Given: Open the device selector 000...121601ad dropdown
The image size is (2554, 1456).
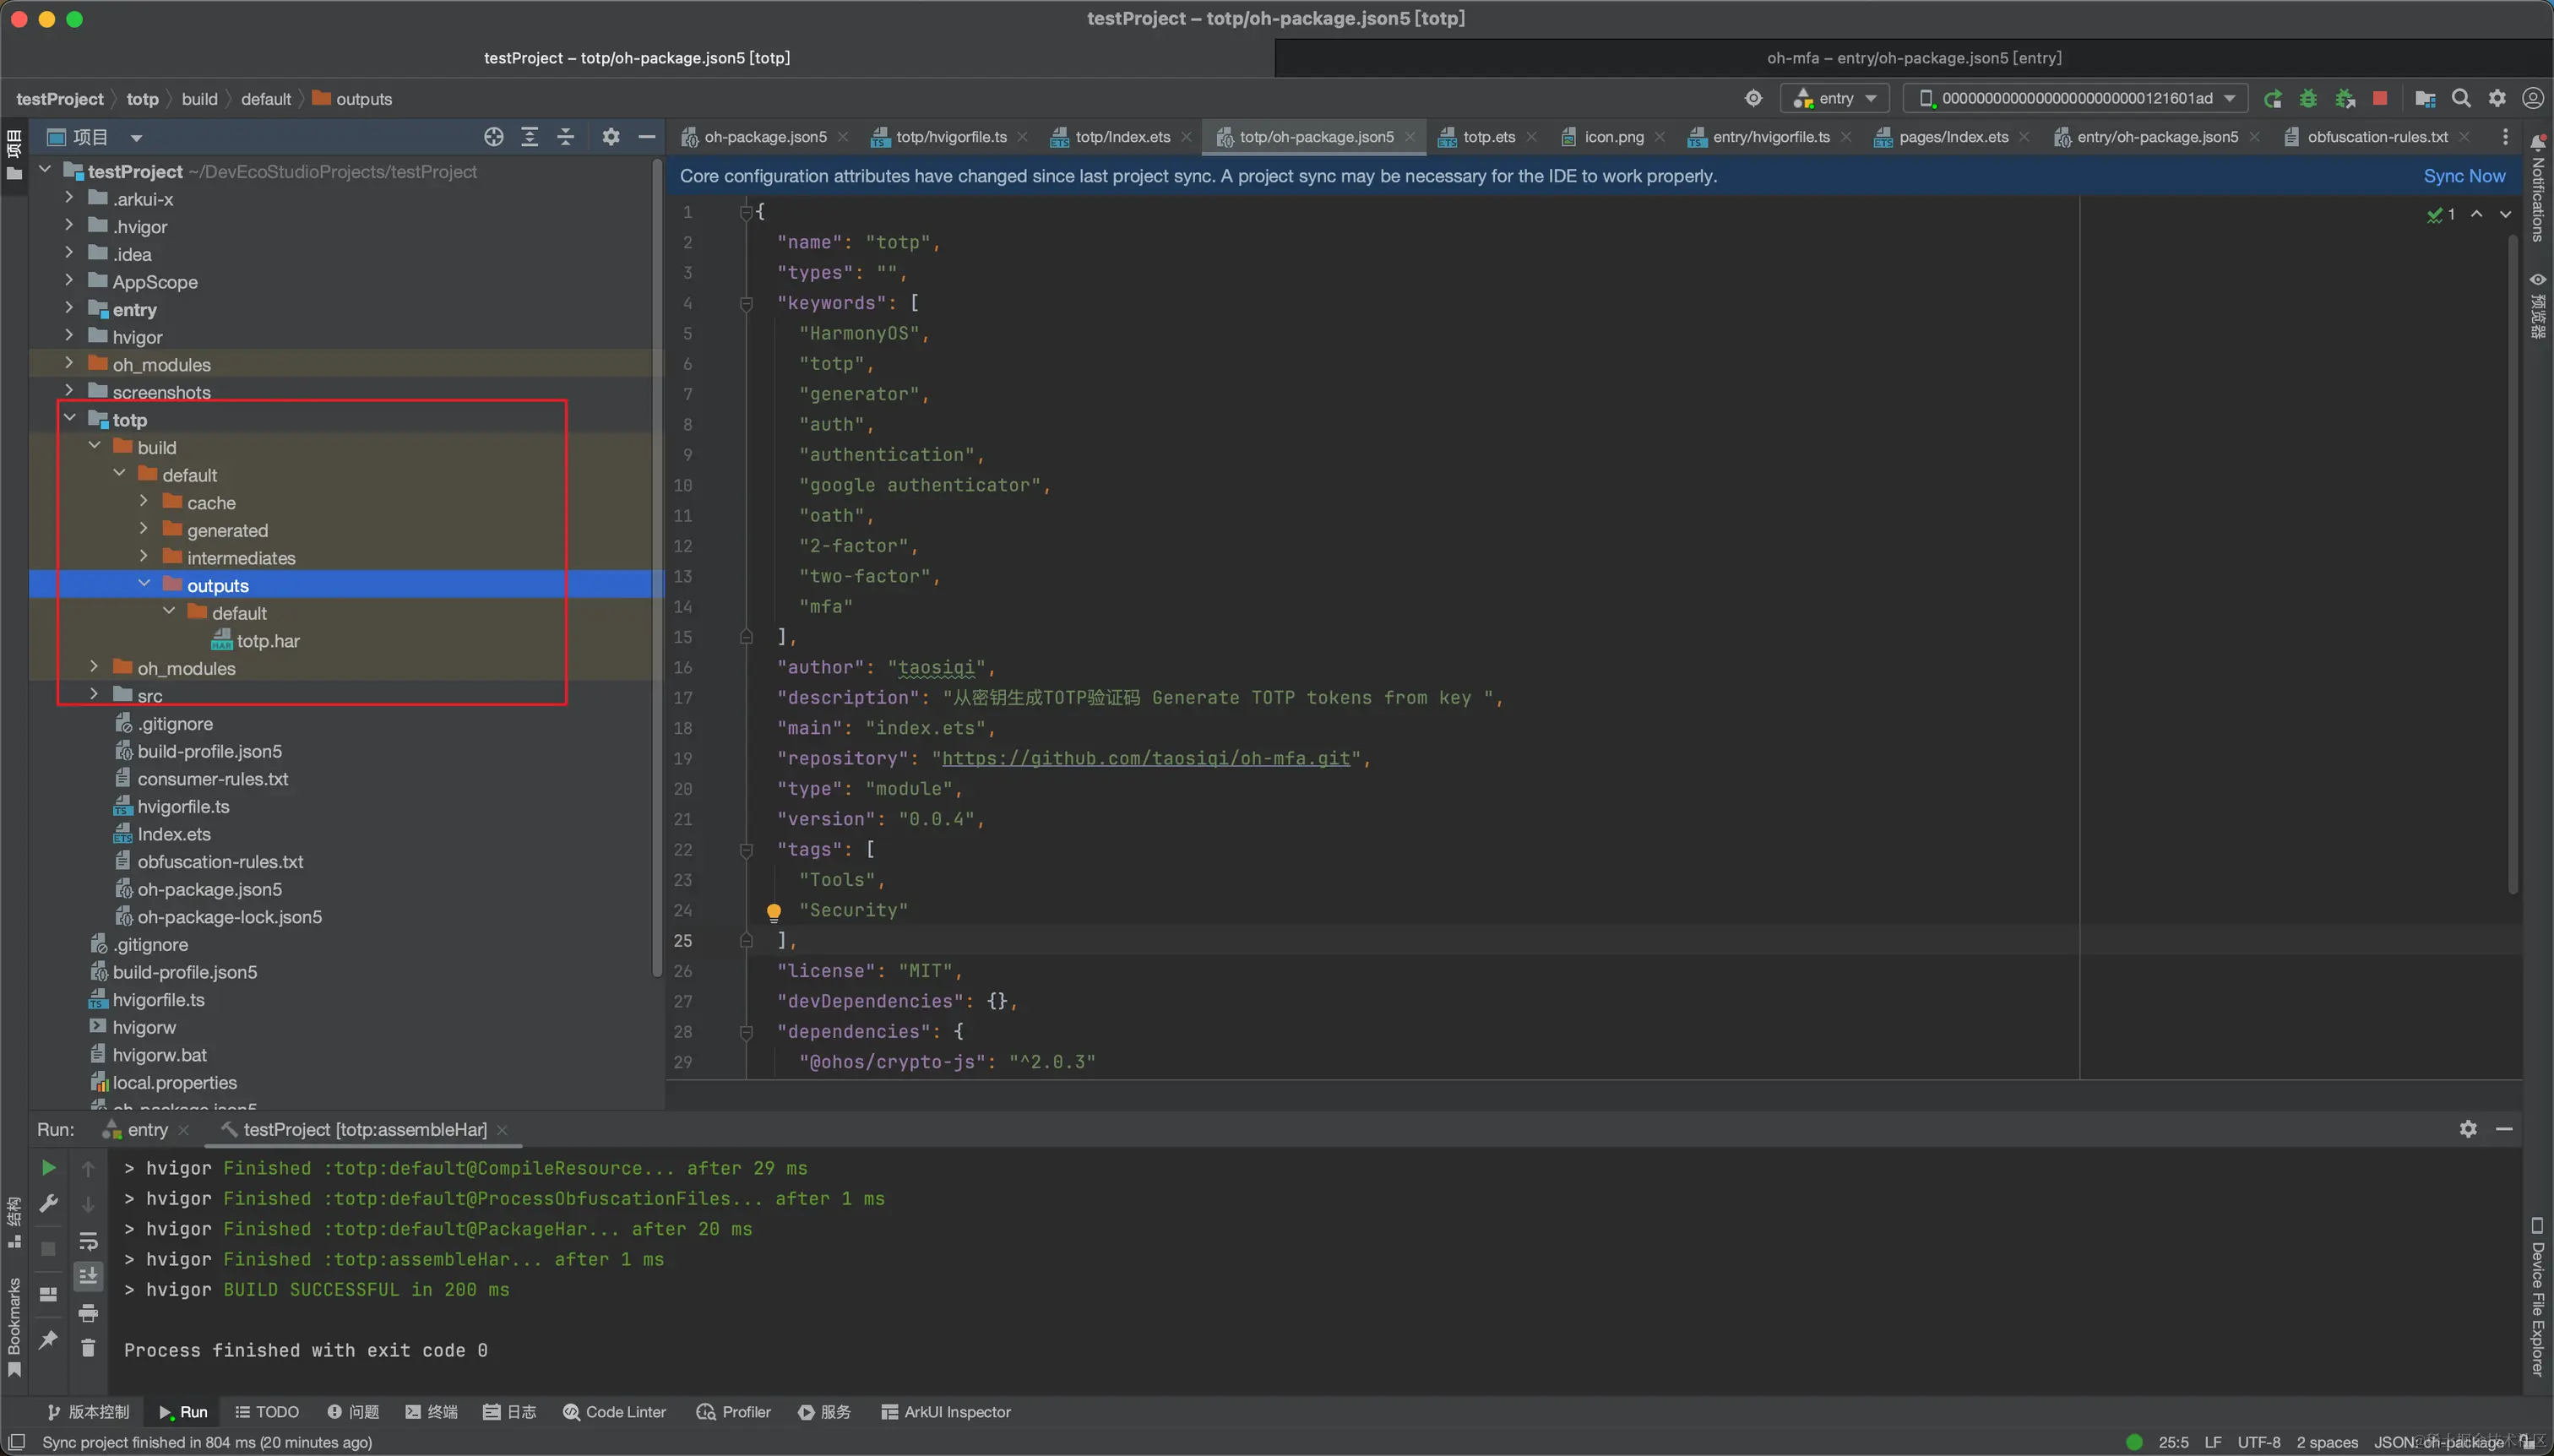Looking at the screenshot, I should click(2076, 98).
